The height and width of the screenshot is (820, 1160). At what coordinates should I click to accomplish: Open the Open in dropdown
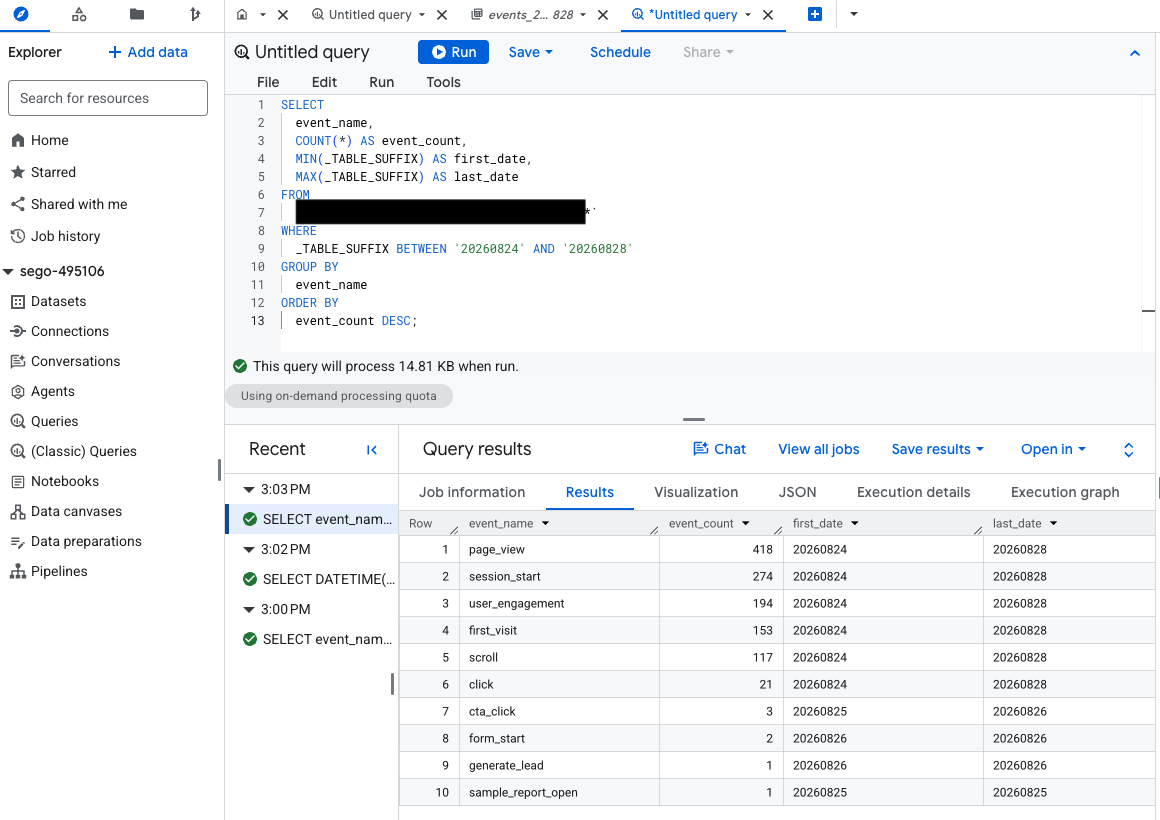tap(1053, 449)
